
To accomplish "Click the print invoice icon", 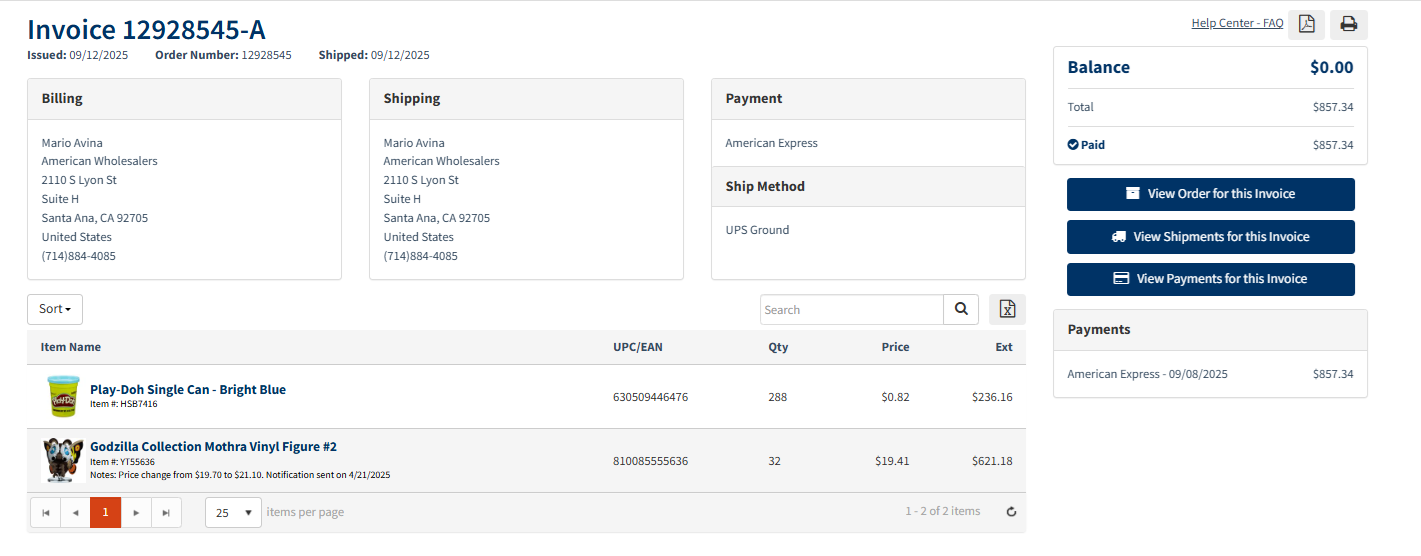I will pyautogui.click(x=1348, y=24).
